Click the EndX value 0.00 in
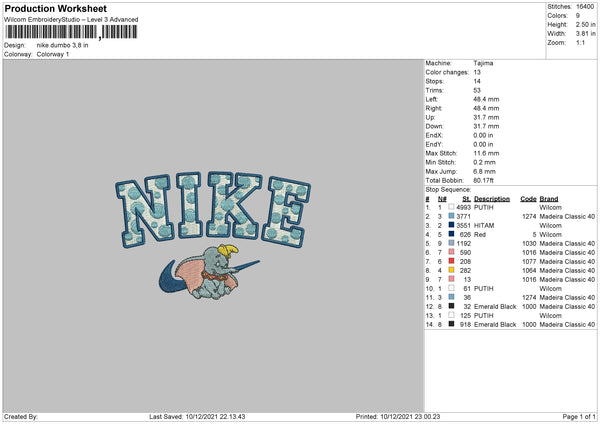The height and width of the screenshot is (424, 600). 483,135
